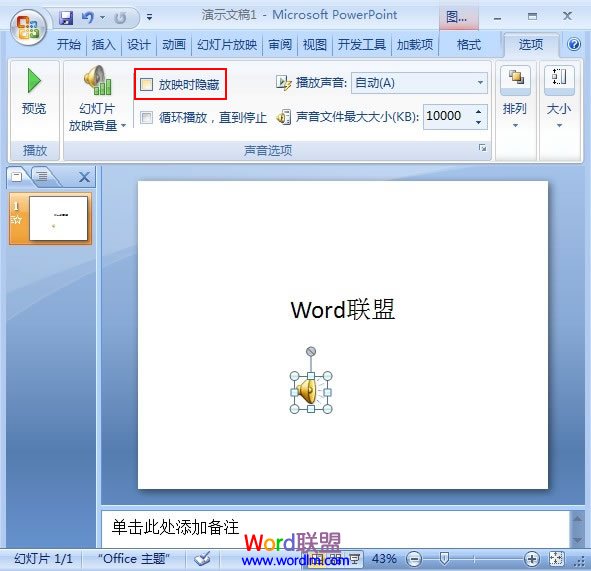Screen dimensions: 591x571
Task: Run the spell check status bar icon
Action: click(202, 559)
